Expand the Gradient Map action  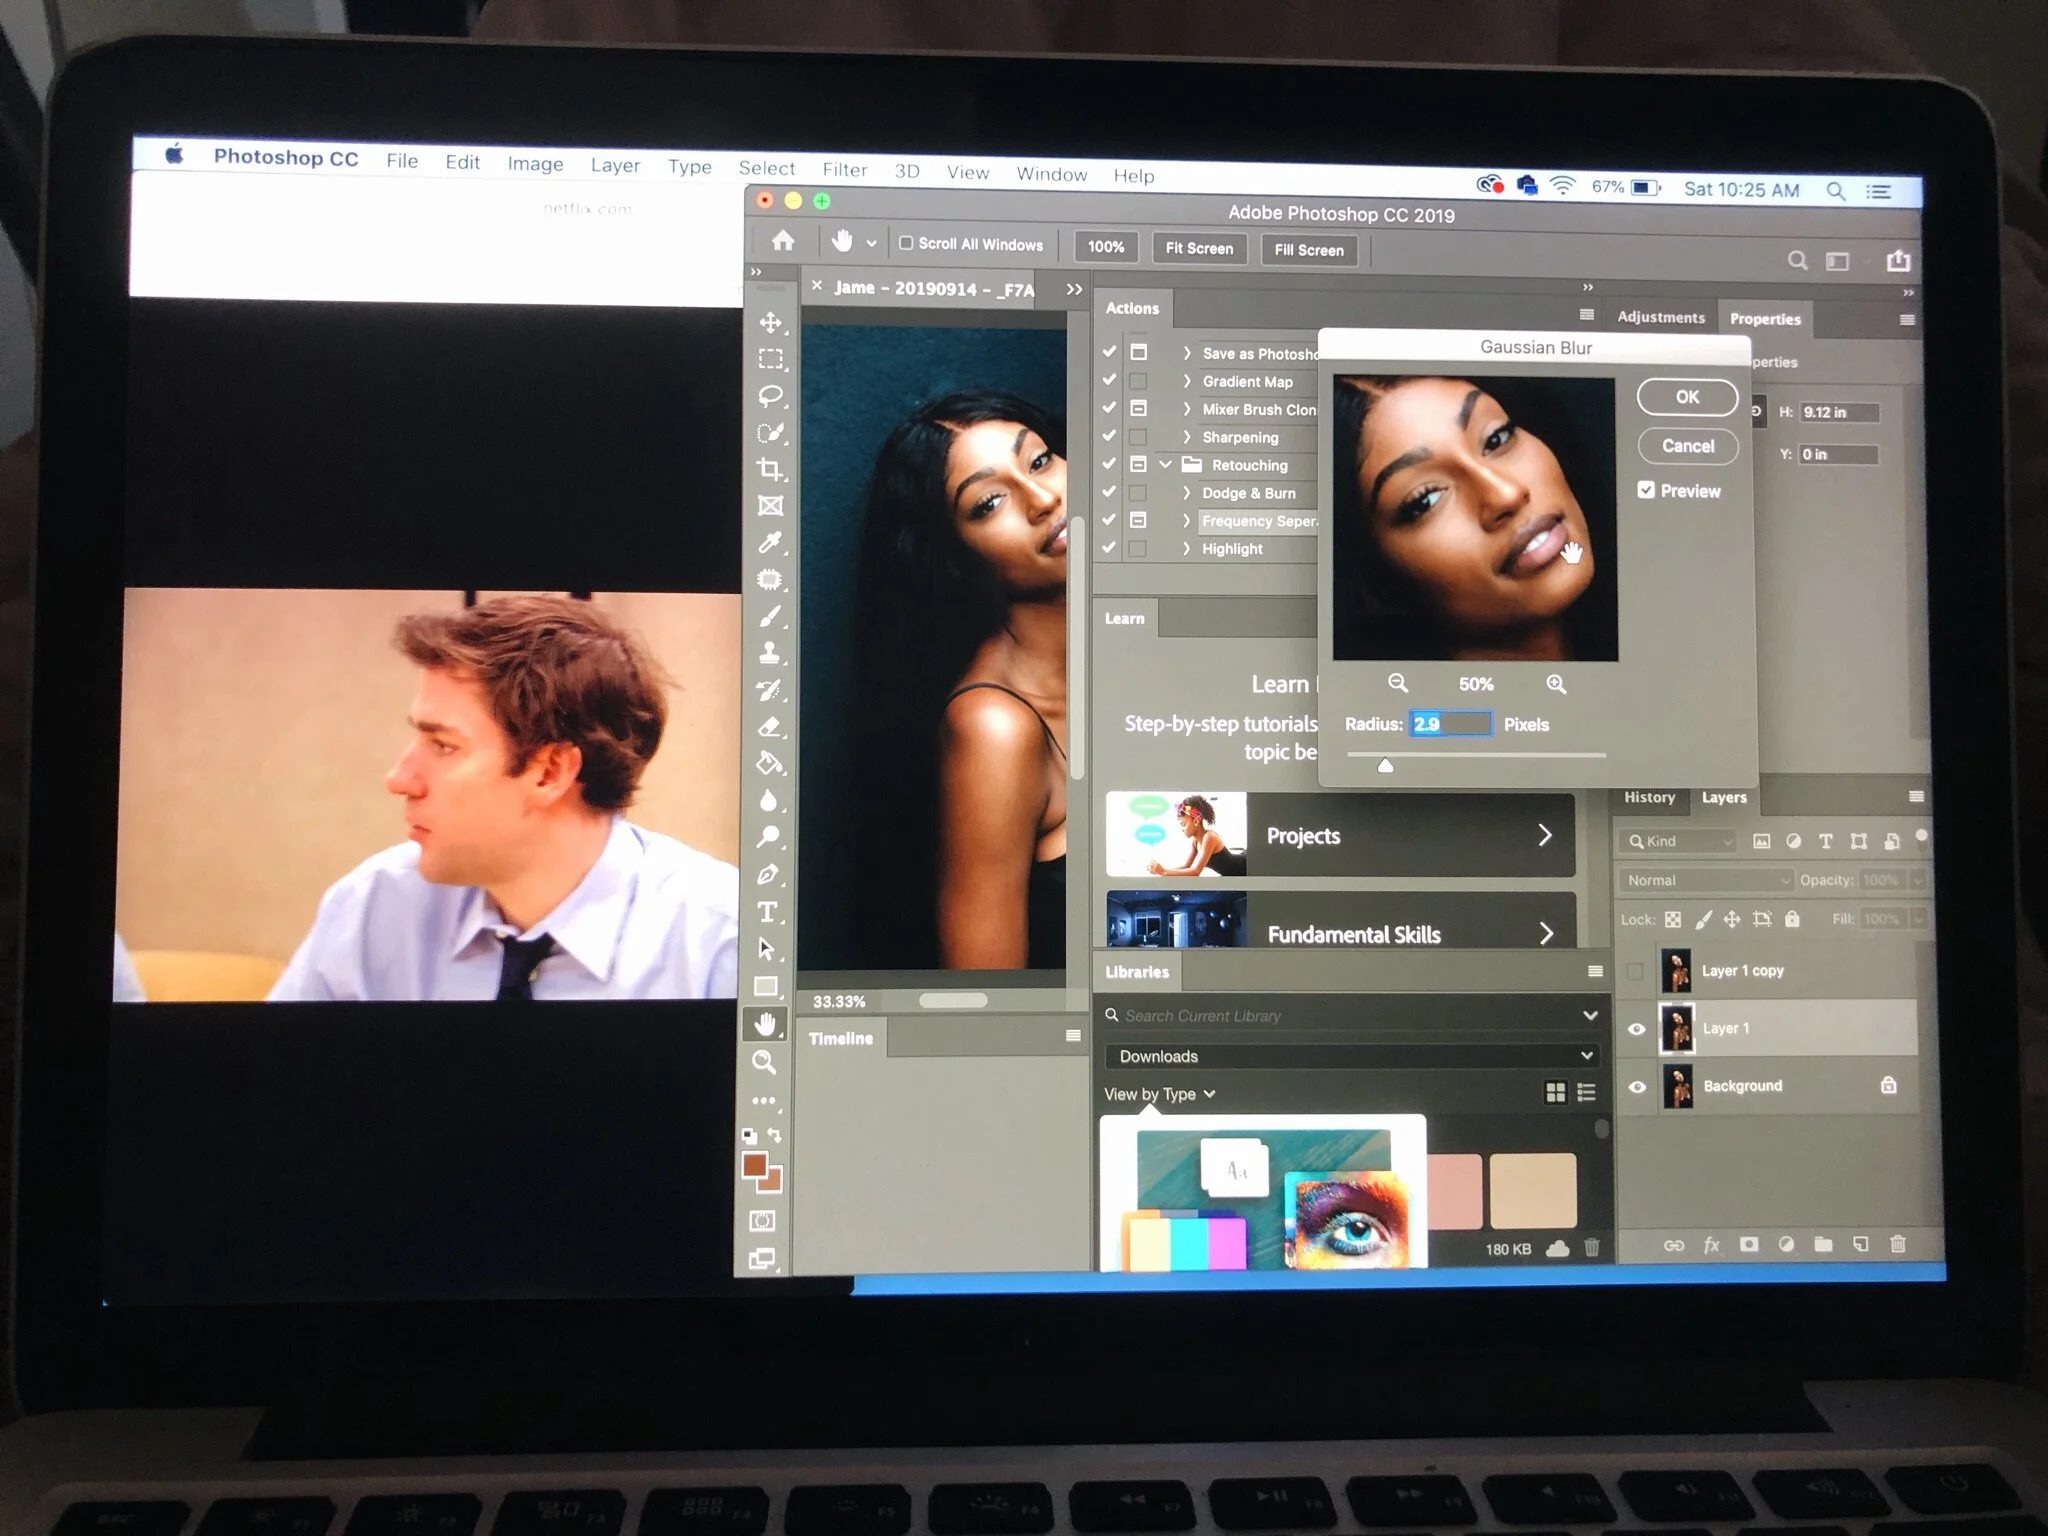(x=1187, y=381)
